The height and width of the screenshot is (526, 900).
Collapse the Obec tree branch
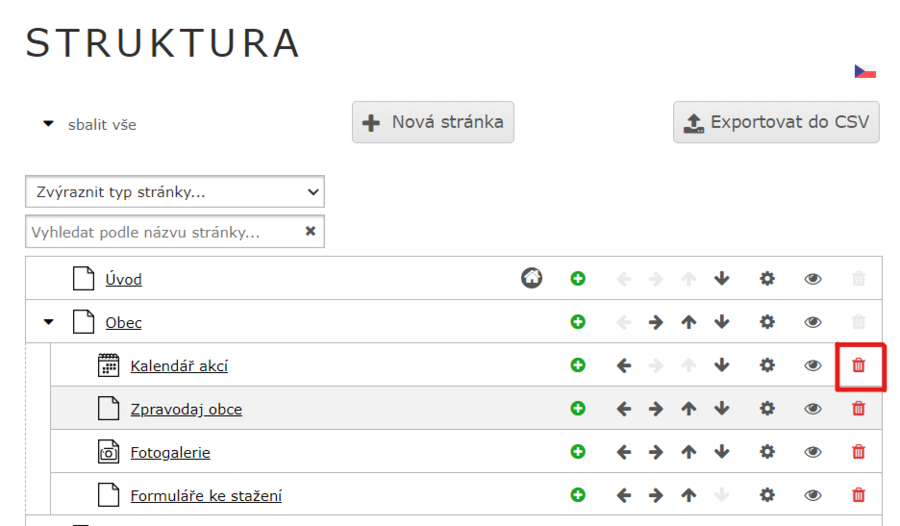(x=48, y=323)
